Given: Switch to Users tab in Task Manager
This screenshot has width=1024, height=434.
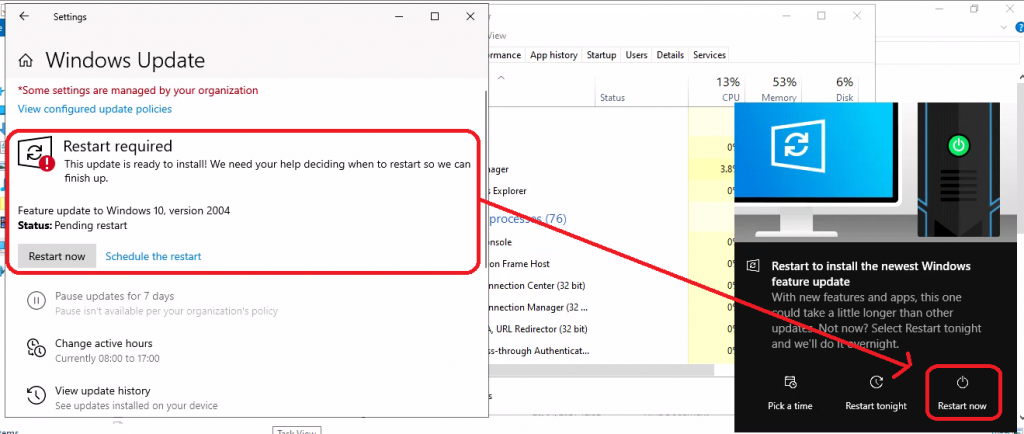Looking at the screenshot, I should (636, 55).
